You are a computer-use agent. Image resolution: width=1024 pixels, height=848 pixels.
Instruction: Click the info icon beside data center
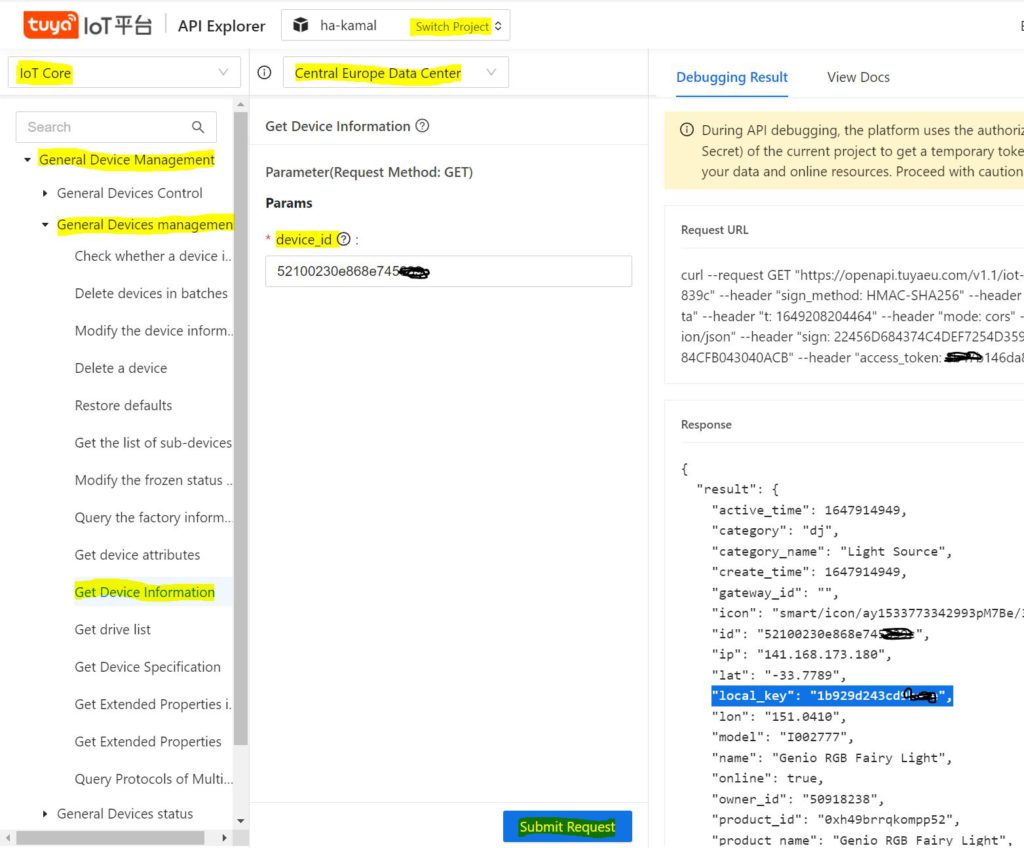(264, 73)
